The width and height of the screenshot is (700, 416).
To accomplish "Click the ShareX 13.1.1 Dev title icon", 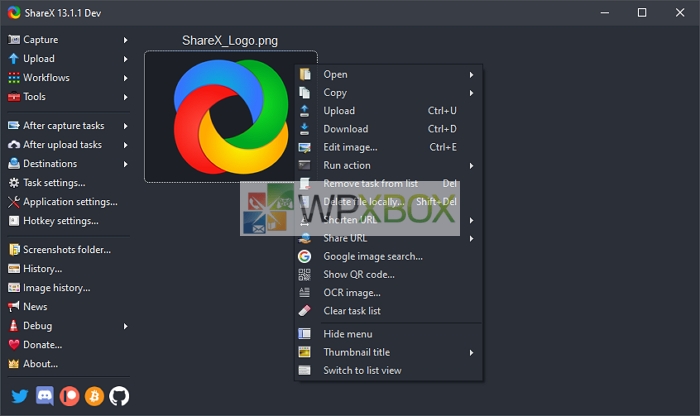I will 14,12.
